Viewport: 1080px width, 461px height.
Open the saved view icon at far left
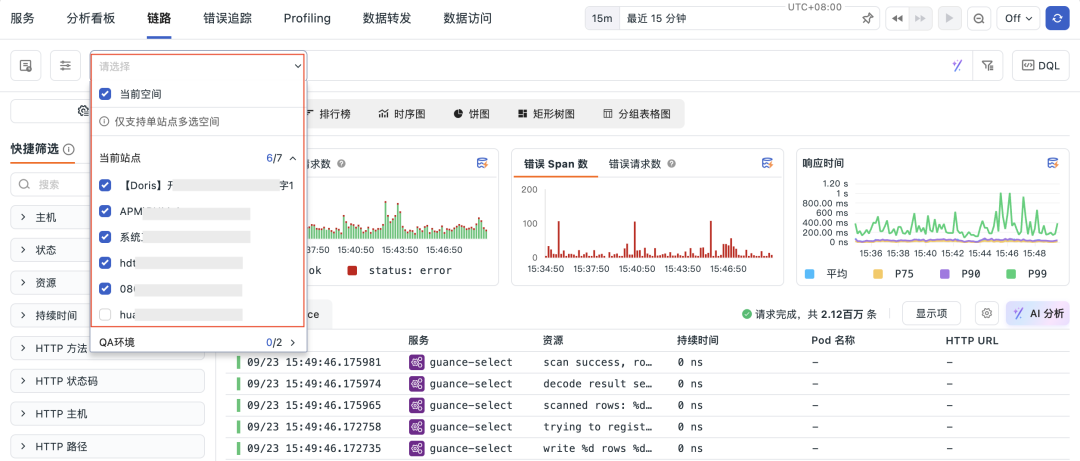pyautogui.click(x=25, y=65)
